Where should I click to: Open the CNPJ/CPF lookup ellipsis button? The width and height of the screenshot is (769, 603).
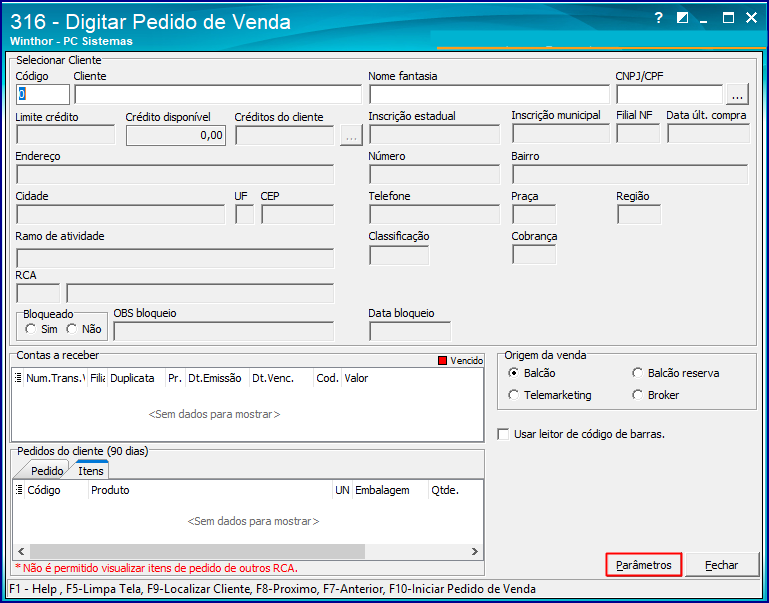738,94
